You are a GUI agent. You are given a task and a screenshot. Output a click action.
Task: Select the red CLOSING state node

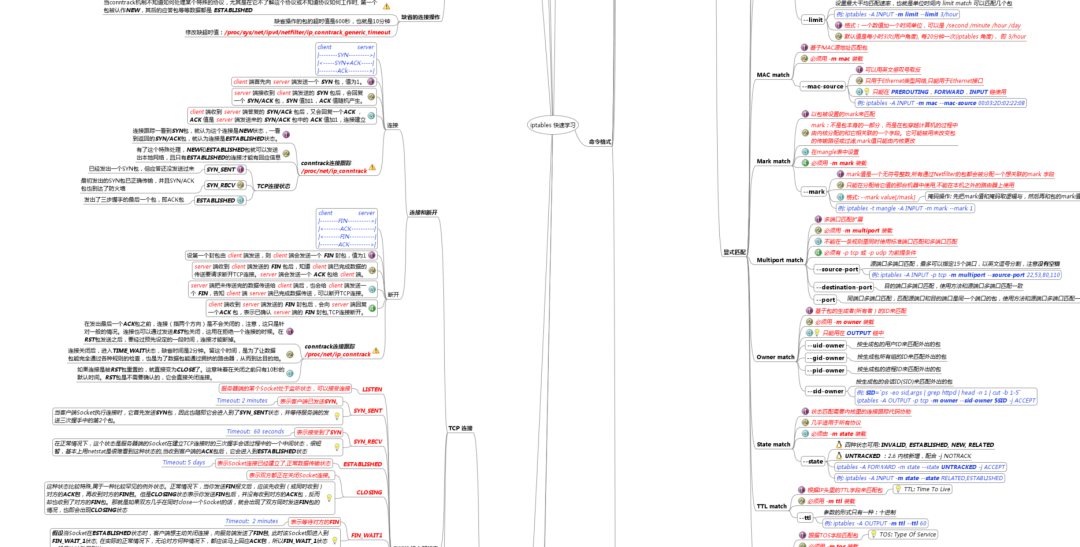pyautogui.click(x=370, y=492)
